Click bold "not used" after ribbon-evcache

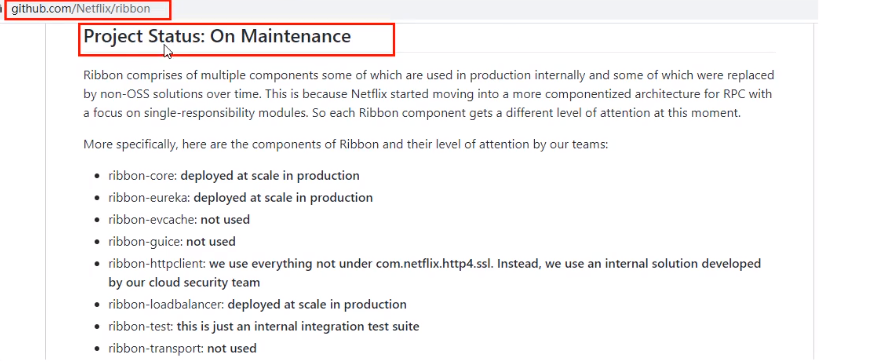point(225,220)
